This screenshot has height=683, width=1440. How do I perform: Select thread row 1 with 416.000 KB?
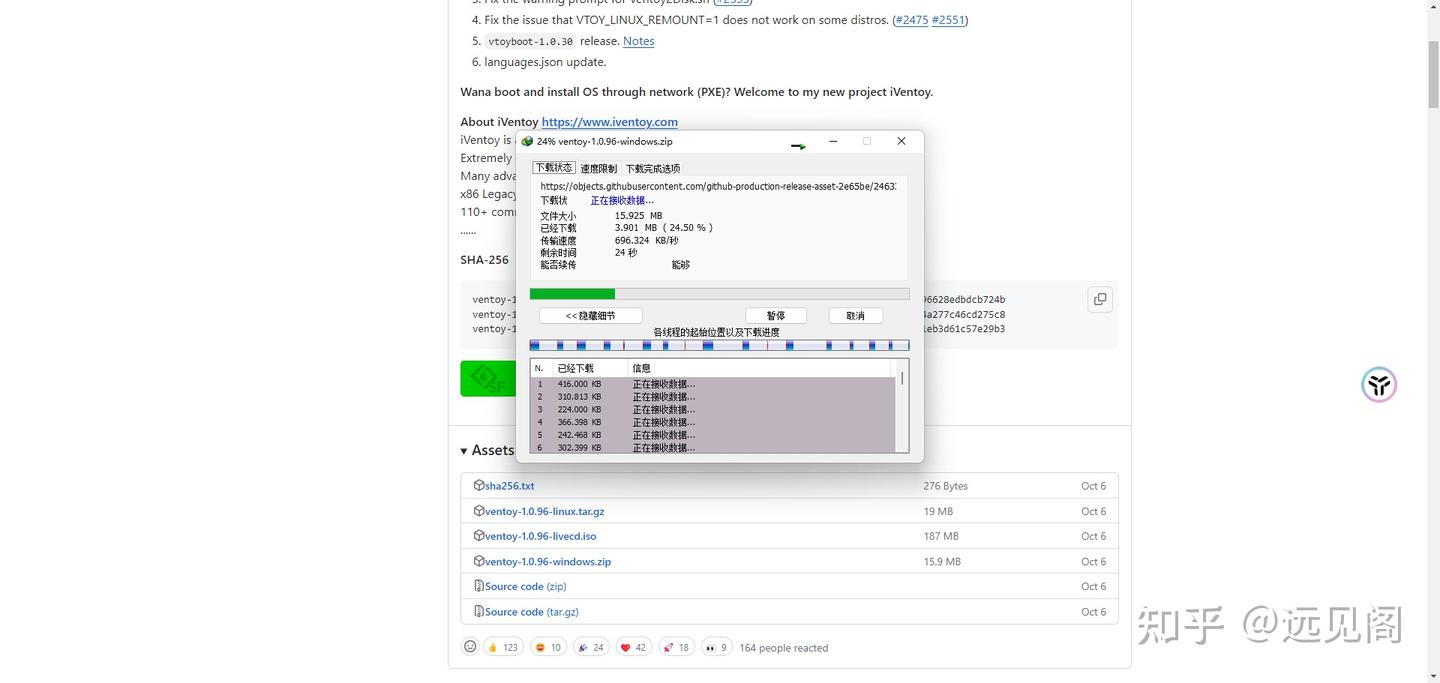coord(711,384)
